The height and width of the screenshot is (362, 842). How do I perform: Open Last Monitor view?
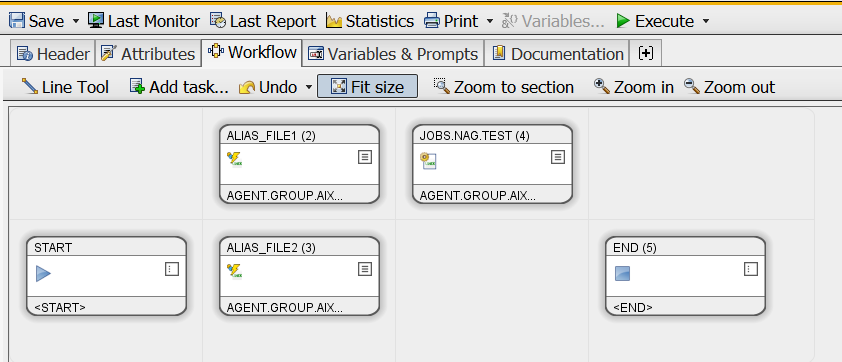(144, 21)
